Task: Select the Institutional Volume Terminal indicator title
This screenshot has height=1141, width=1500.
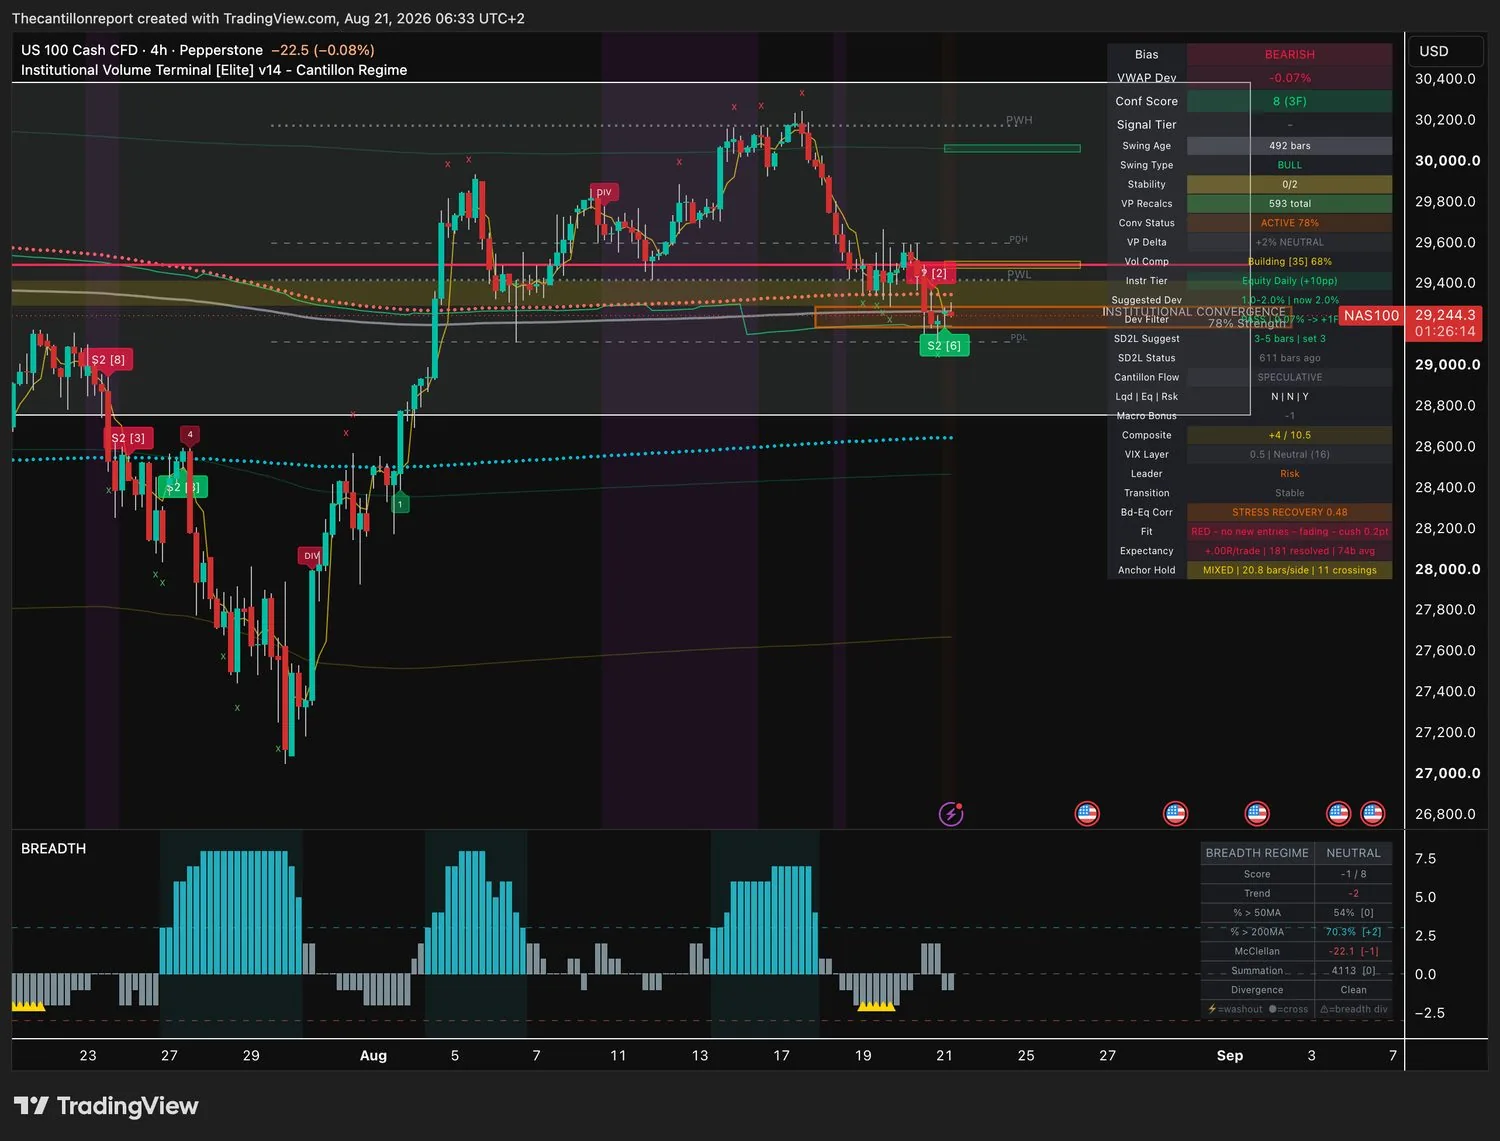Action: coord(214,70)
